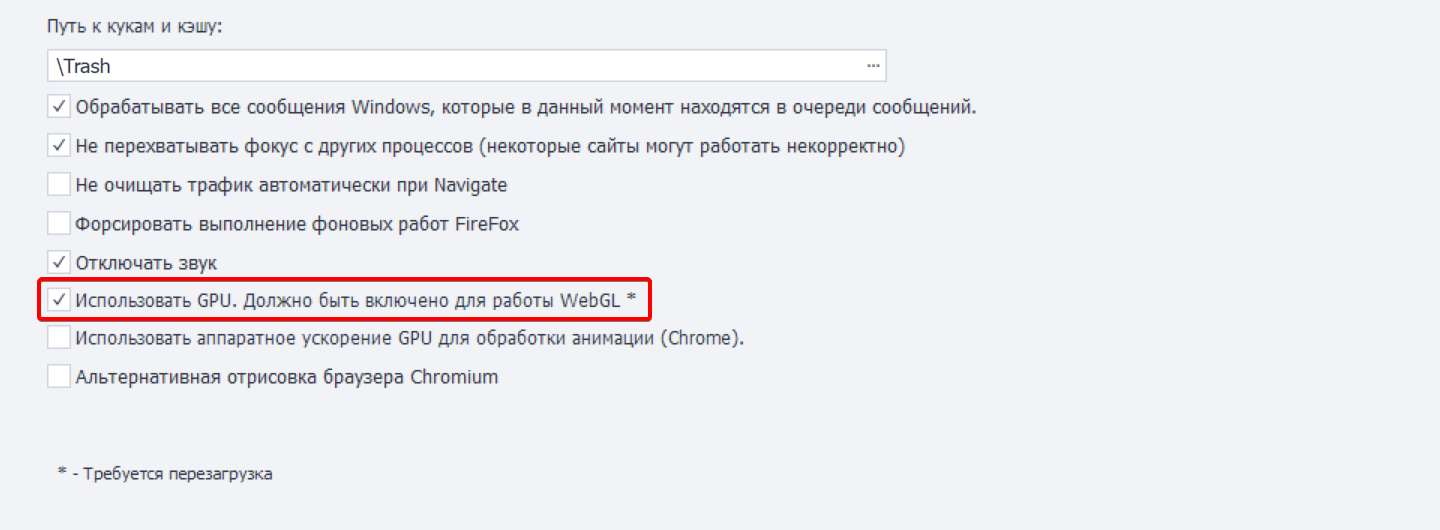Uncheck the don't intercept focus checkbox

(x=59, y=146)
